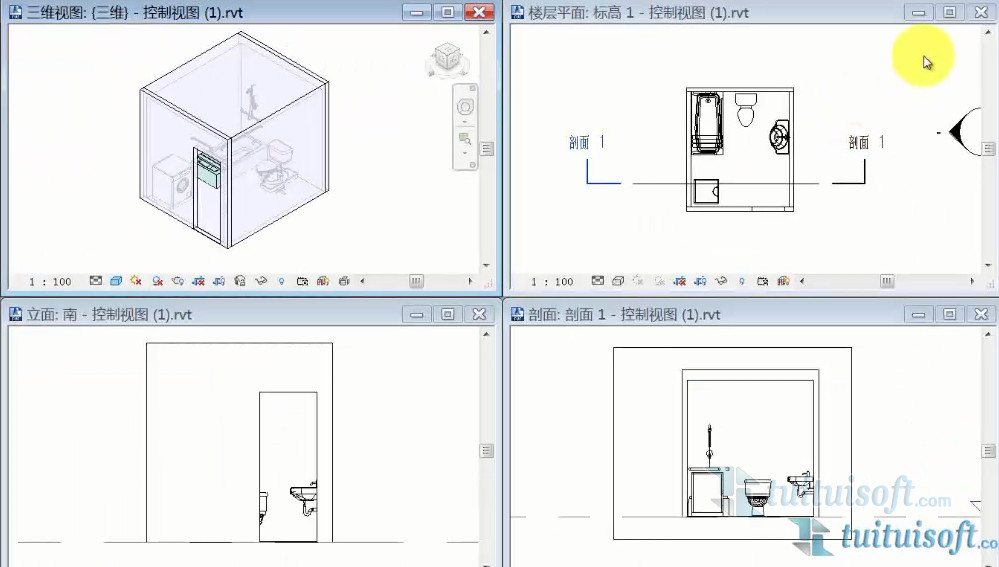Toggle analytical model display in 3D view

point(323,280)
